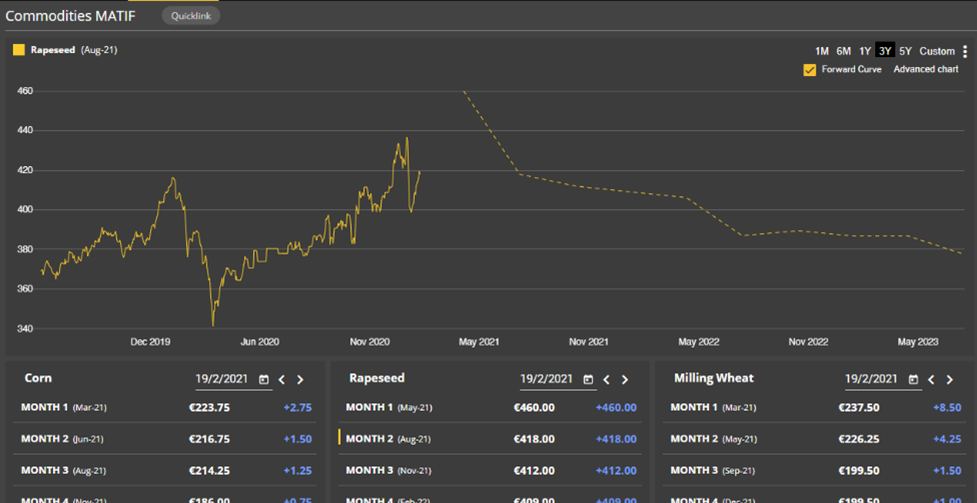Viewport: 977px width, 503px height.
Task: Select Milling Wheat MONTH 2 (May-21) row
Action: tap(815, 439)
